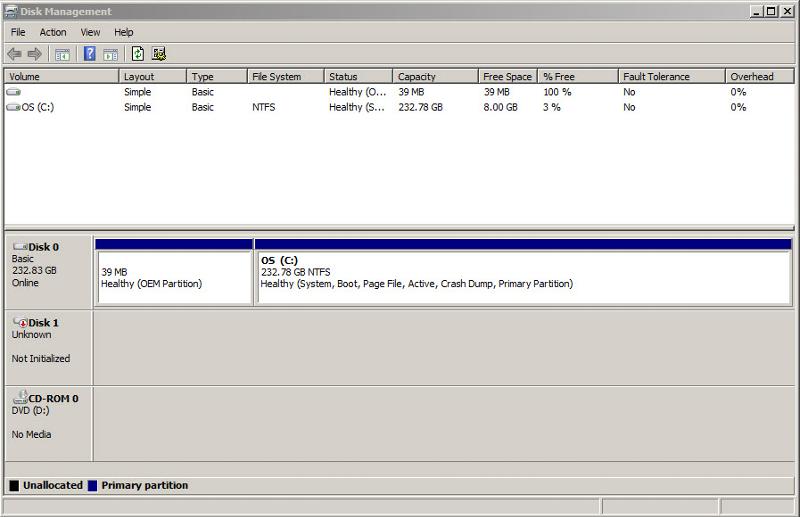This screenshot has width=800, height=517.
Task: Click the 100 % free cell
Action: 557,92
